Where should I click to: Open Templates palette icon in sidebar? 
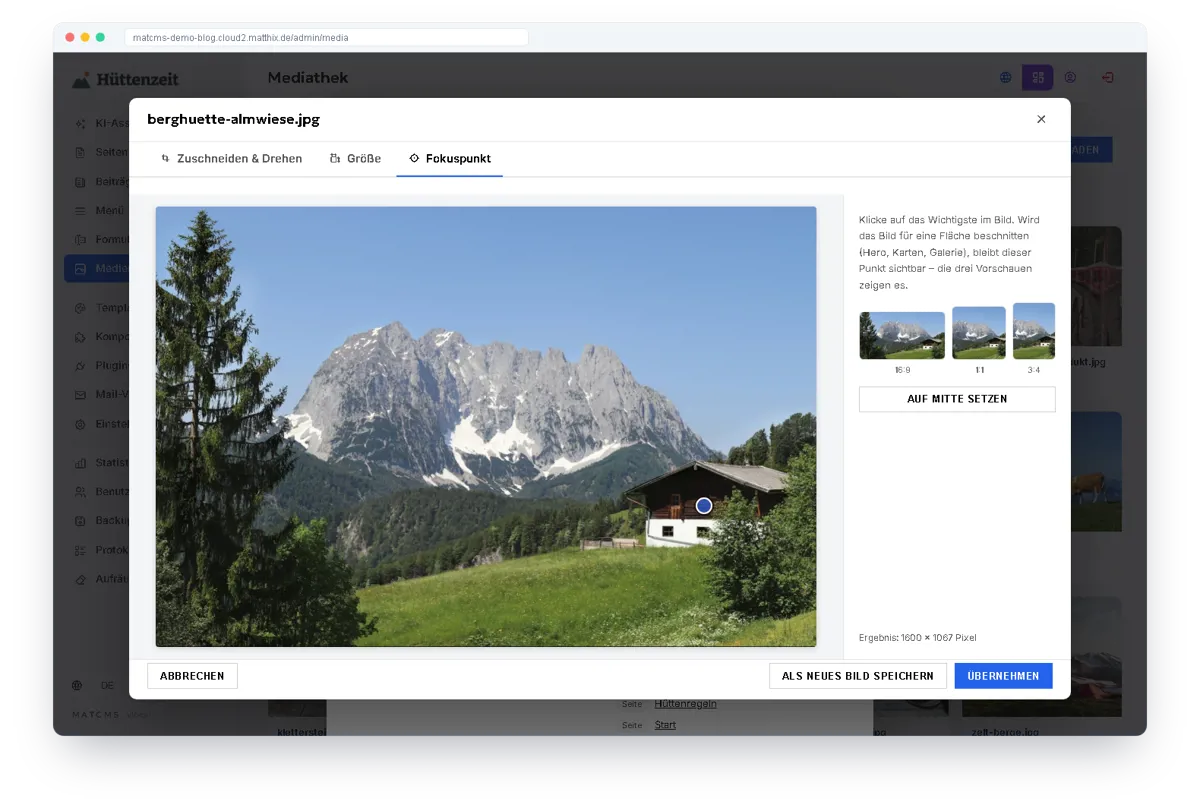81,308
